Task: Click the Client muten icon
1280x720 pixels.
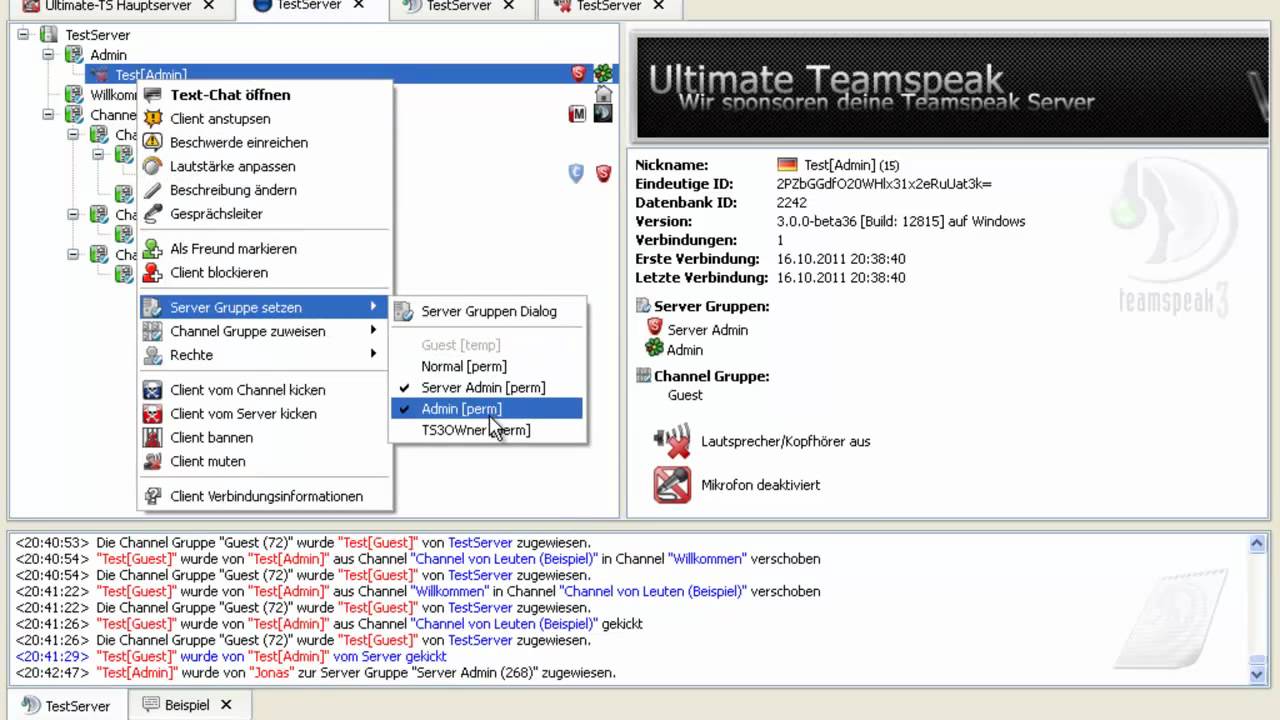Action: (153, 462)
